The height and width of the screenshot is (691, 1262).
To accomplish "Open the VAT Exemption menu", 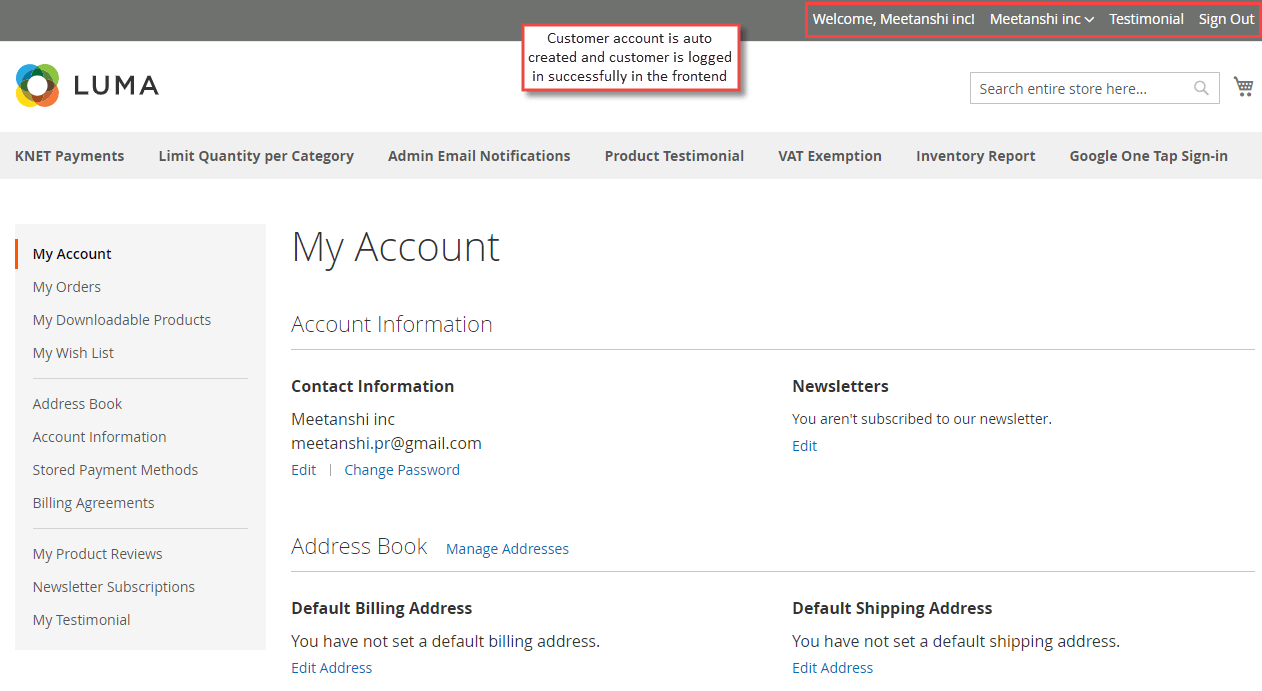I will [830, 155].
